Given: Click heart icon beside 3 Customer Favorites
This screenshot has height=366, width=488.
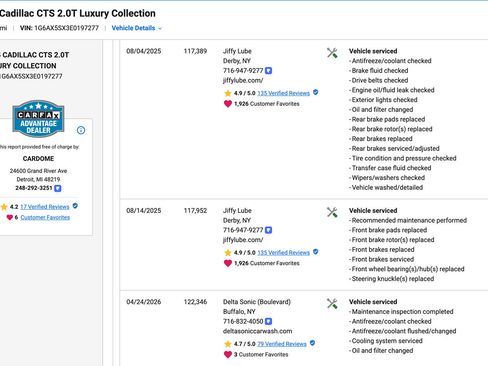Looking at the screenshot, I should click(x=228, y=355).
